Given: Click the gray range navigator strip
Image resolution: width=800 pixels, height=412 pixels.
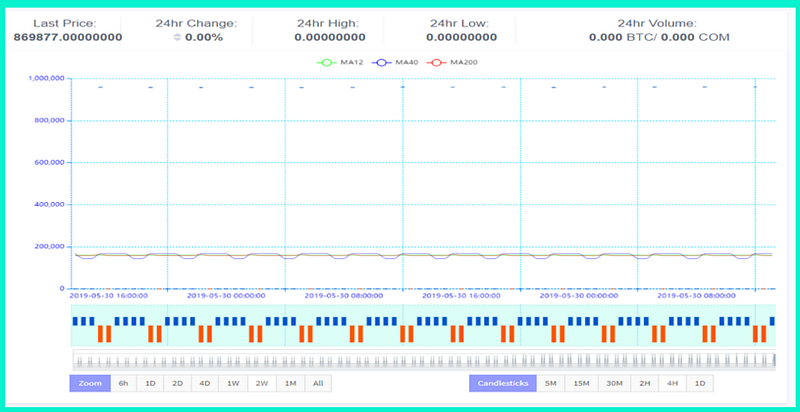Looking at the screenshot, I should [424, 360].
